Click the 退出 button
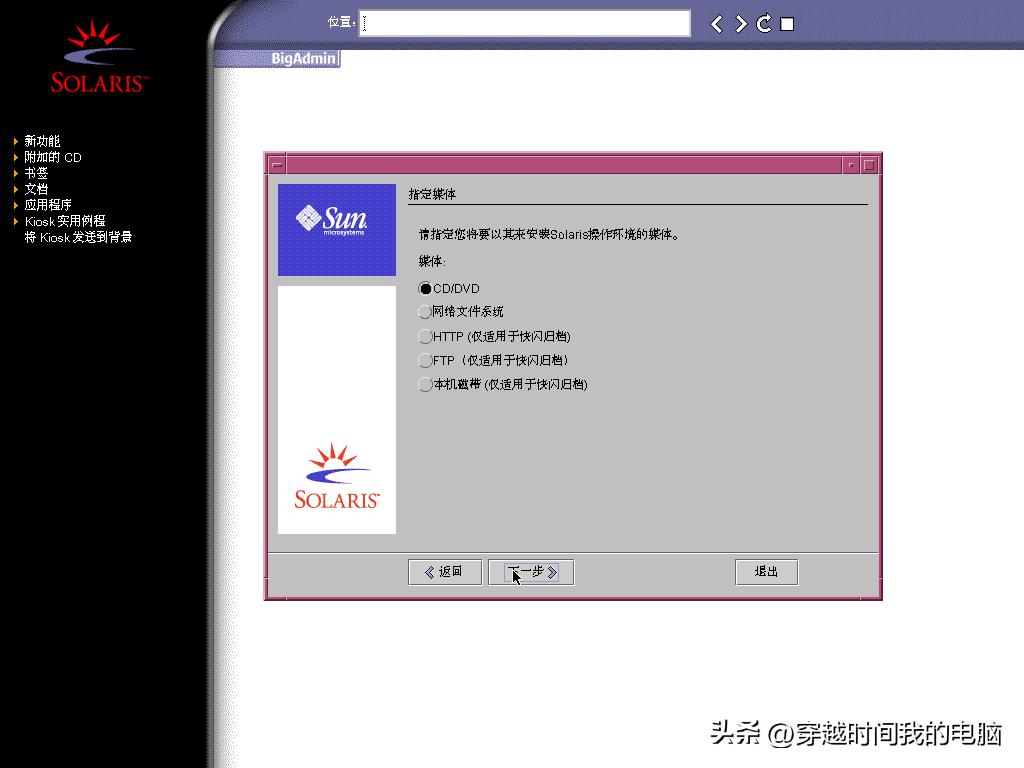Image resolution: width=1024 pixels, height=768 pixels. (x=766, y=571)
